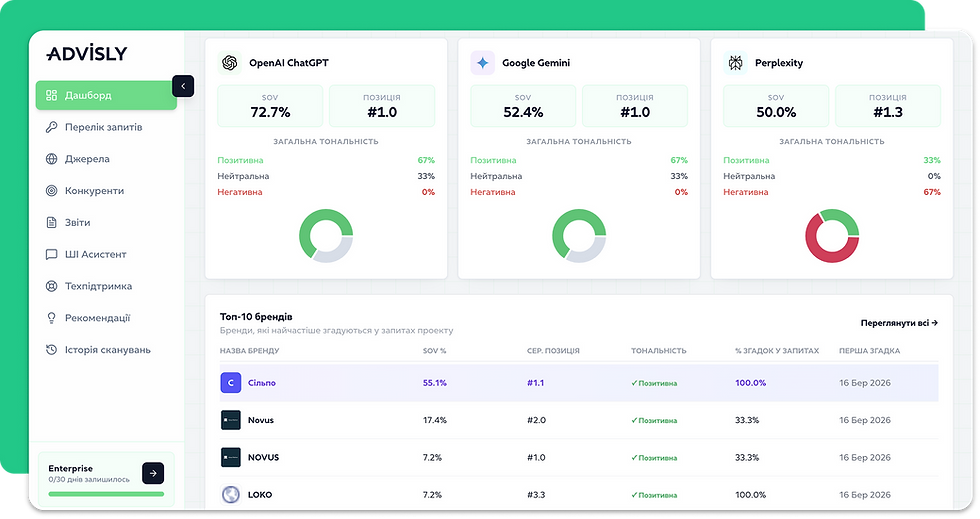Open ШІ Асистент chat
980x519 pixels.
(96, 254)
